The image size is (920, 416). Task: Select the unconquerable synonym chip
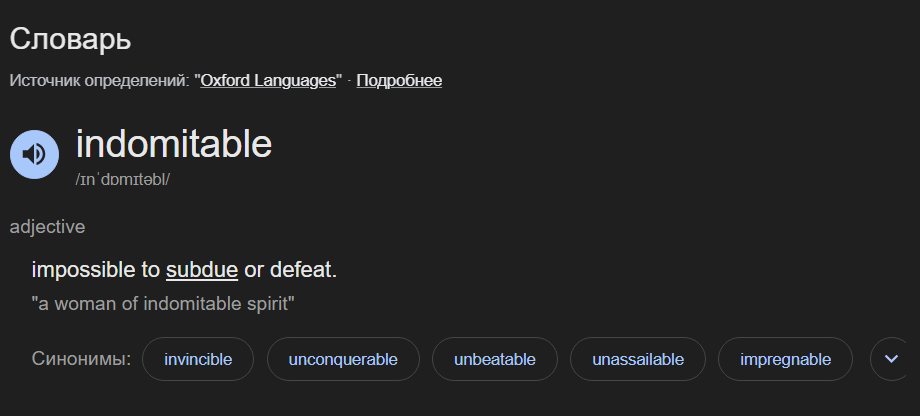(343, 359)
